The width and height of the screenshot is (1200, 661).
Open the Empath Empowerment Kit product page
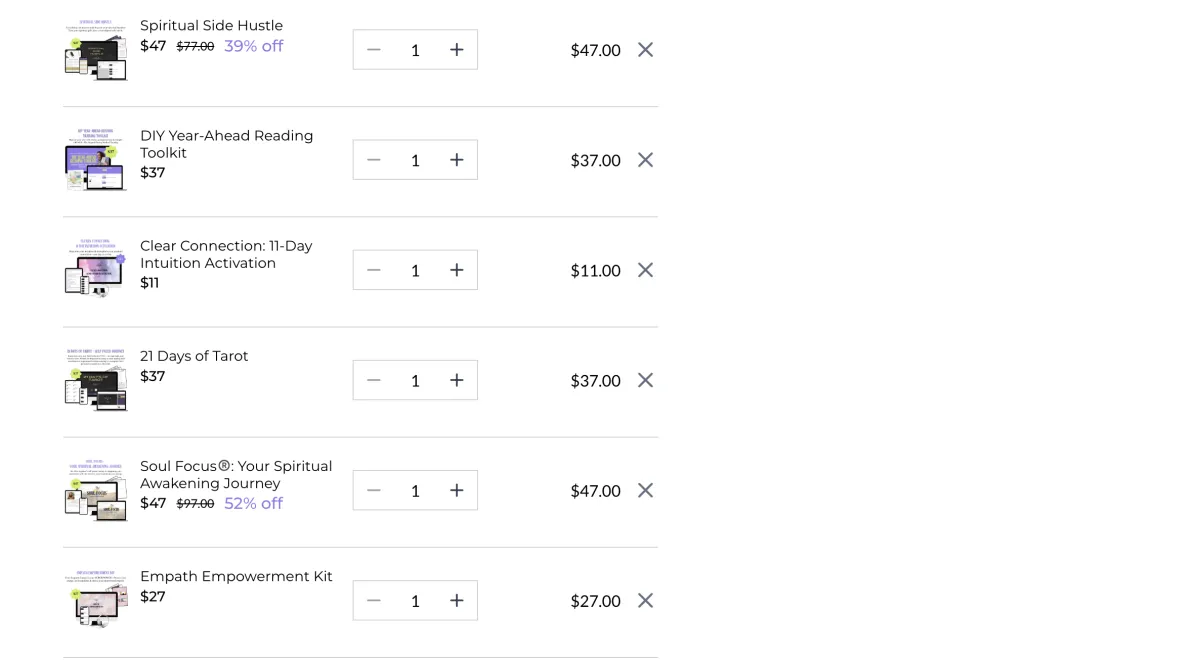[236, 576]
